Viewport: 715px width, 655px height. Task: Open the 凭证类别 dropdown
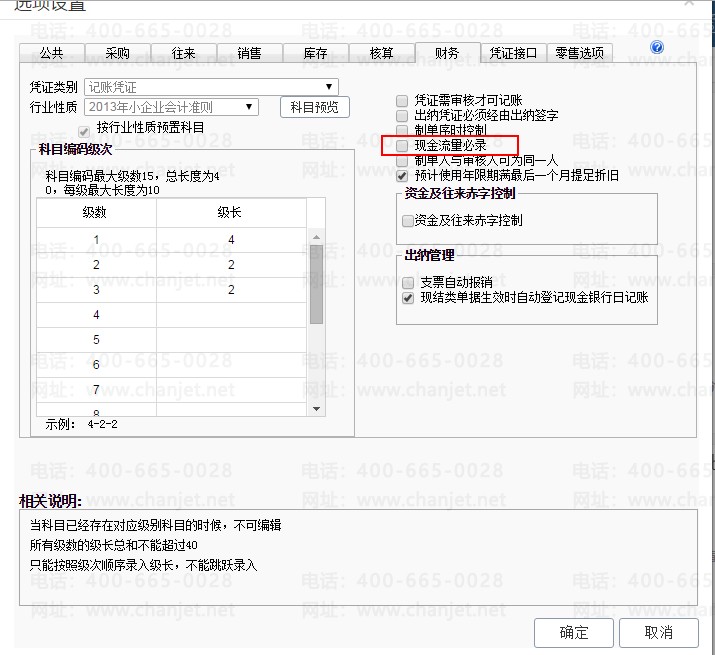212,87
